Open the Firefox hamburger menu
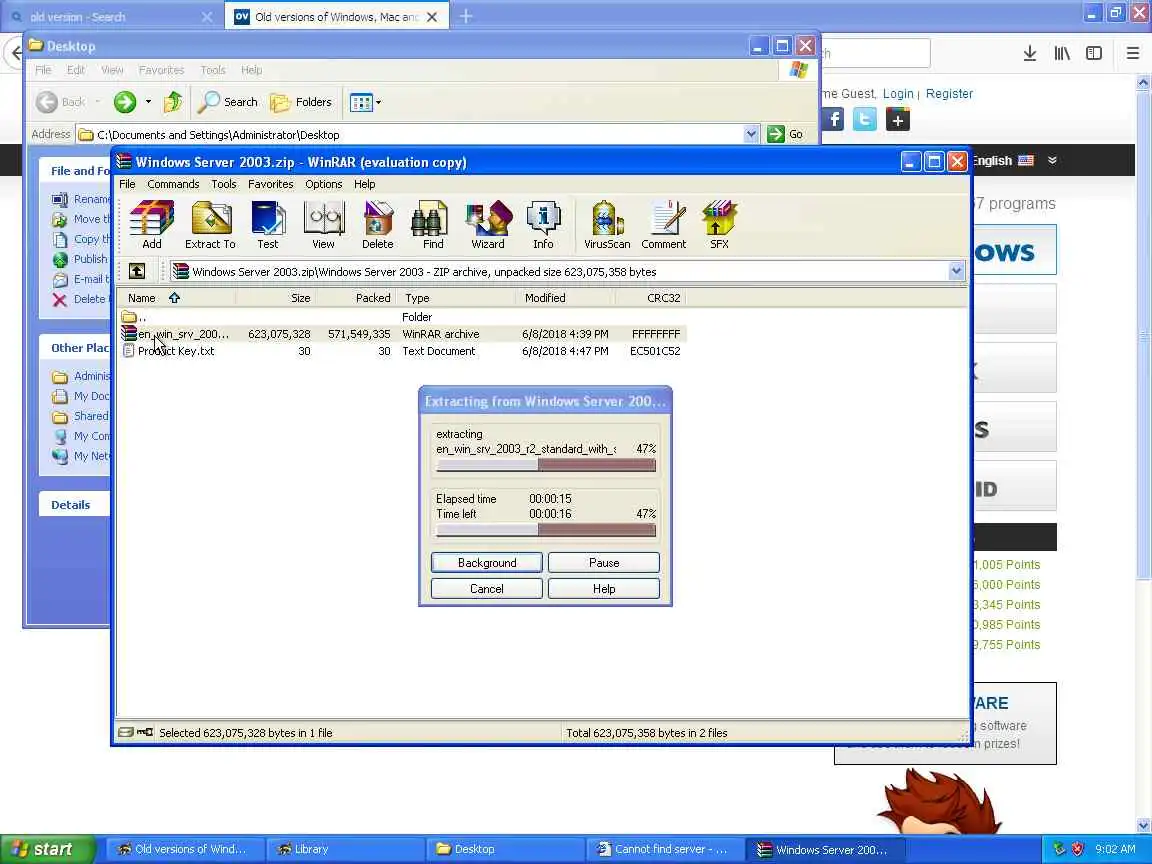Screen dimensions: 1152x864 click(1132, 53)
